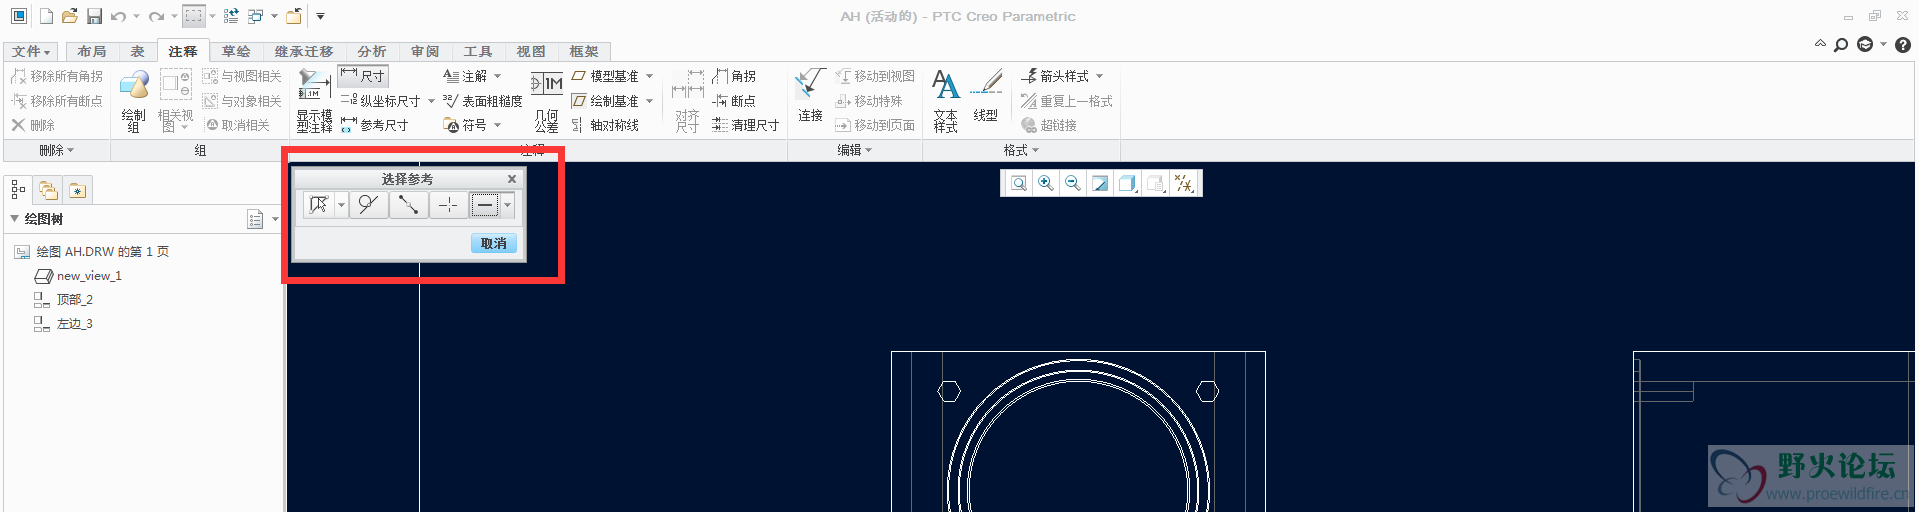Expand the 格式 group dropdown

point(1022,150)
